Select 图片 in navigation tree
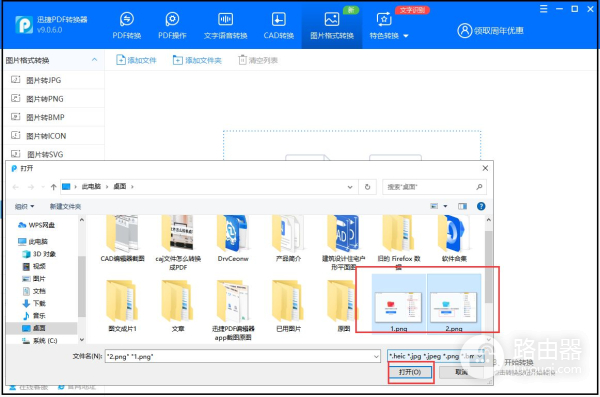This screenshot has width=600, height=397. coord(34,278)
